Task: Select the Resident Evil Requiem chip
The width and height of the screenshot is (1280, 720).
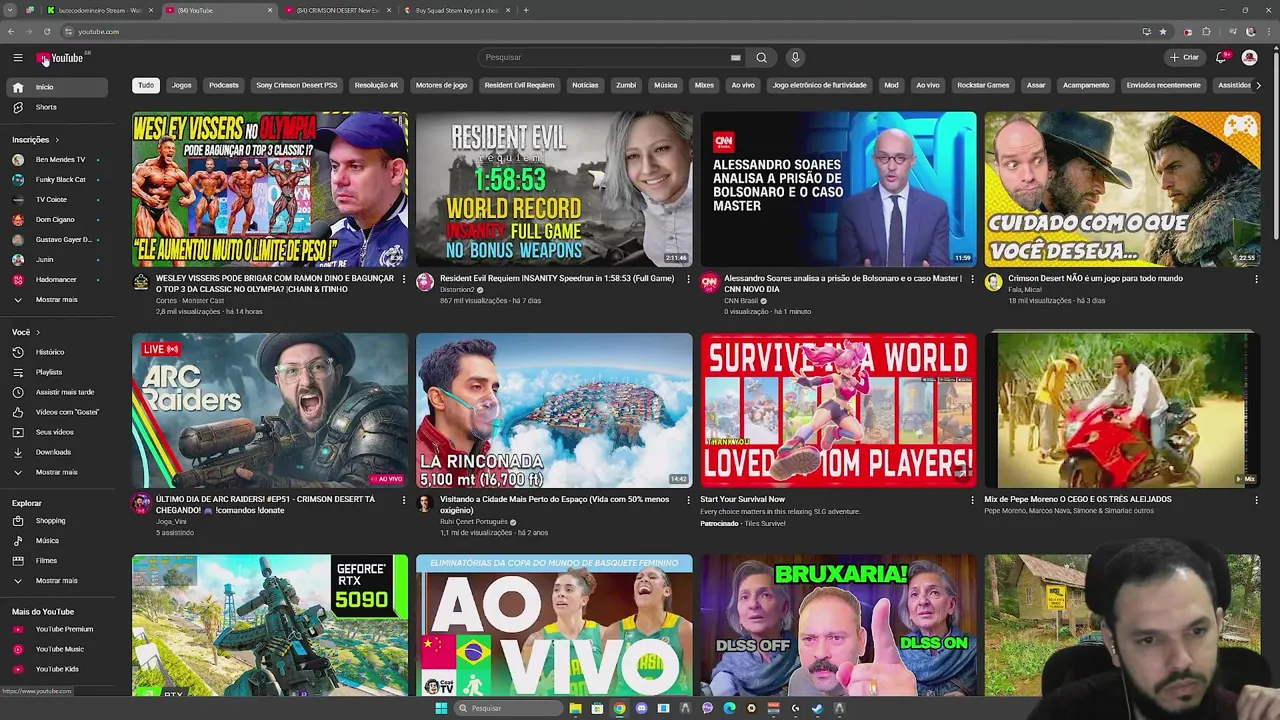Action: pyautogui.click(x=519, y=85)
